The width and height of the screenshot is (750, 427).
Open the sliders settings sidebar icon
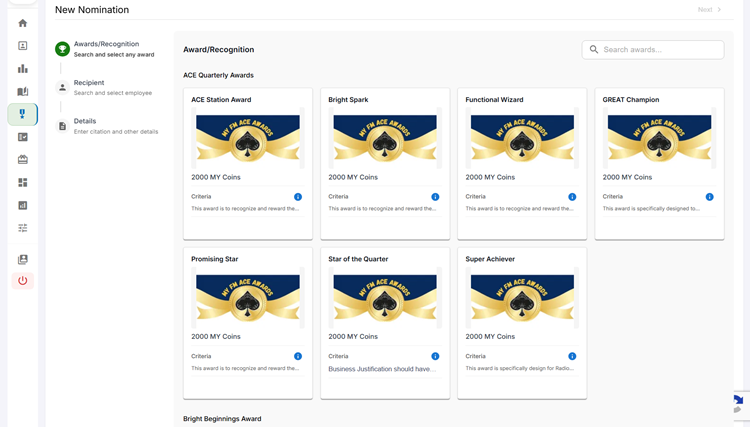point(22,228)
